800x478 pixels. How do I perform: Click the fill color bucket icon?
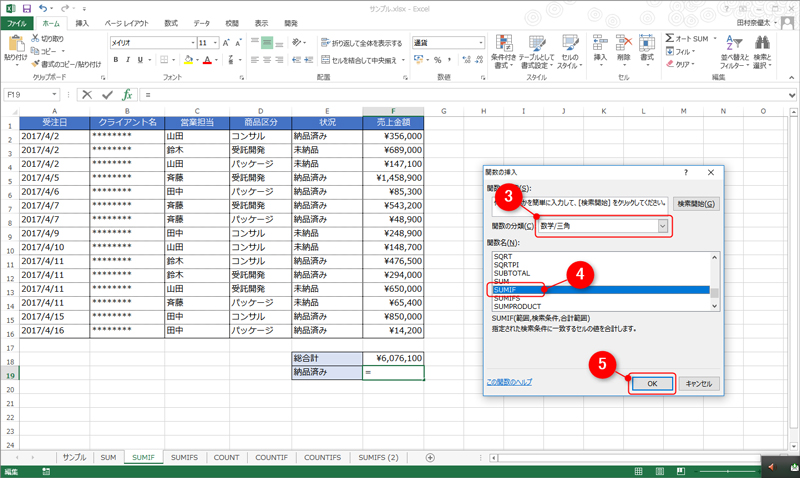pos(188,60)
